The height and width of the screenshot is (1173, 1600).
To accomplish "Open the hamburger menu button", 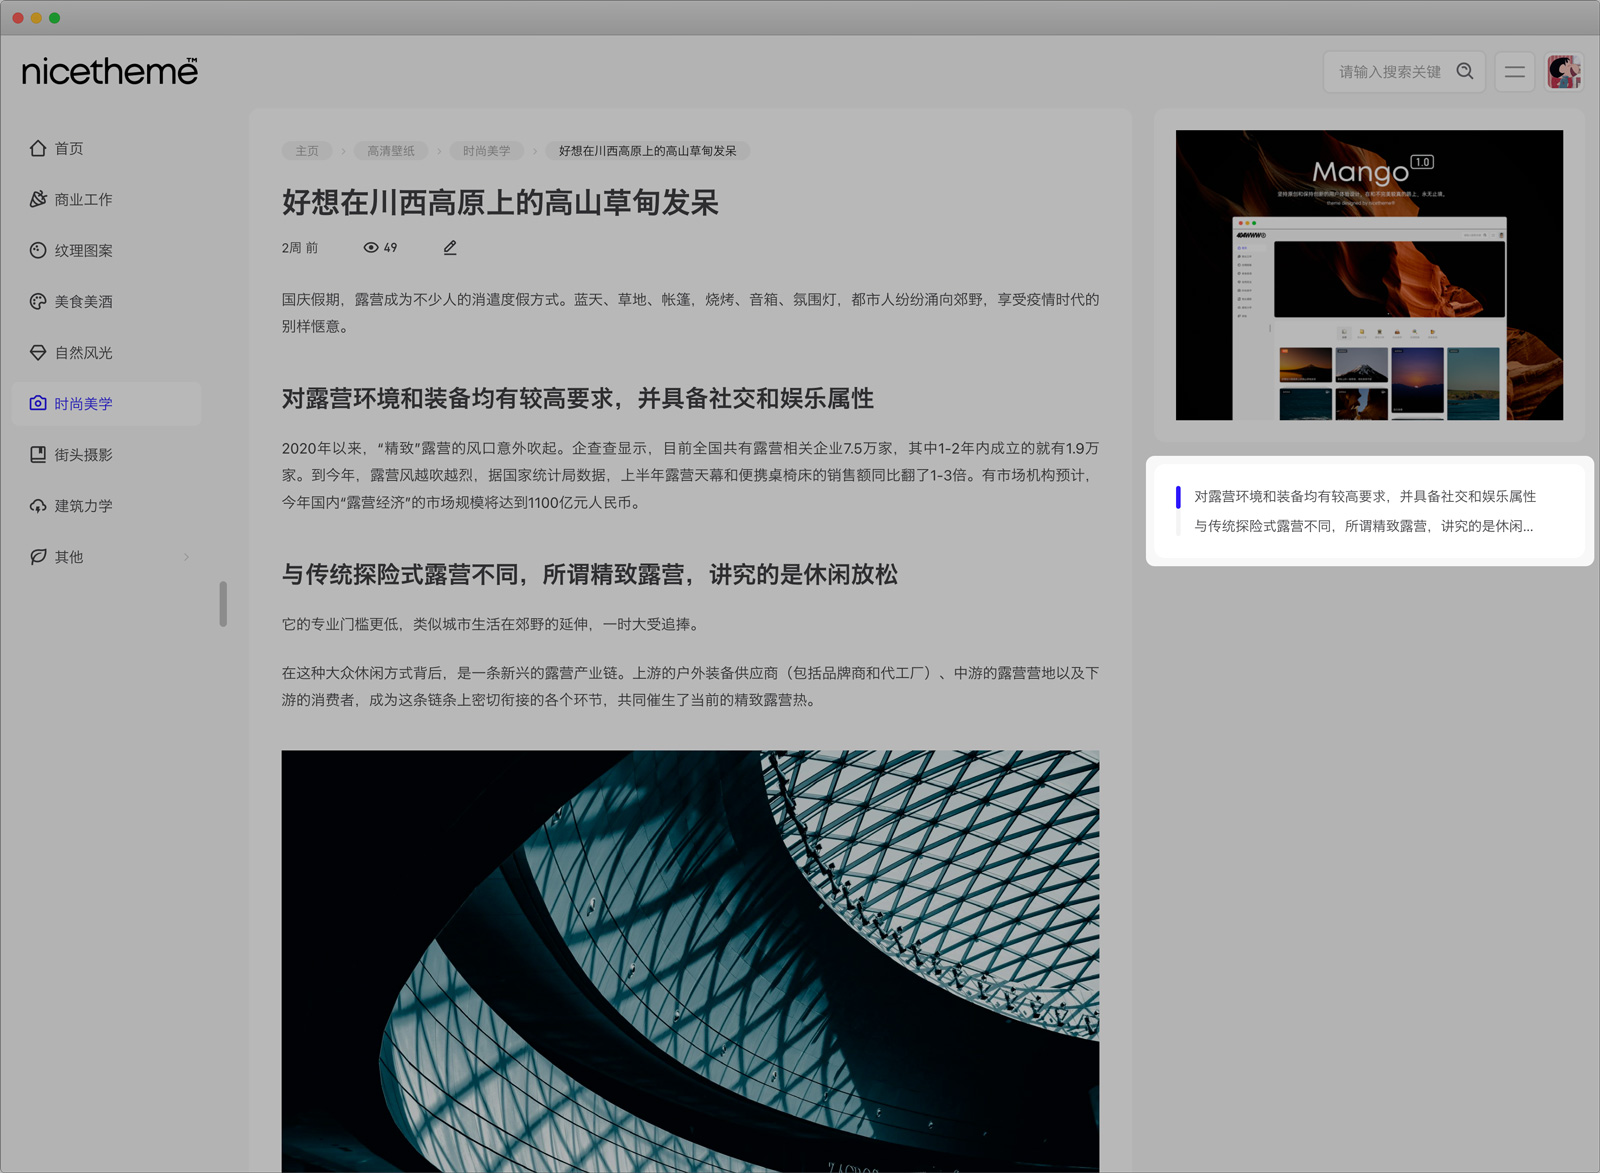I will [1515, 72].
